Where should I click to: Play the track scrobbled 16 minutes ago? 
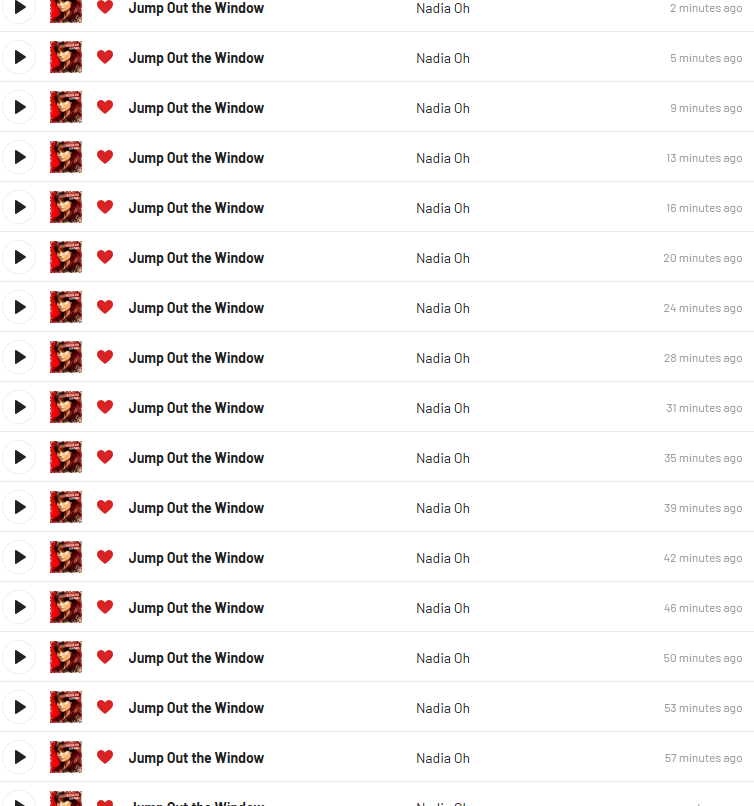(x=20, y=207)
